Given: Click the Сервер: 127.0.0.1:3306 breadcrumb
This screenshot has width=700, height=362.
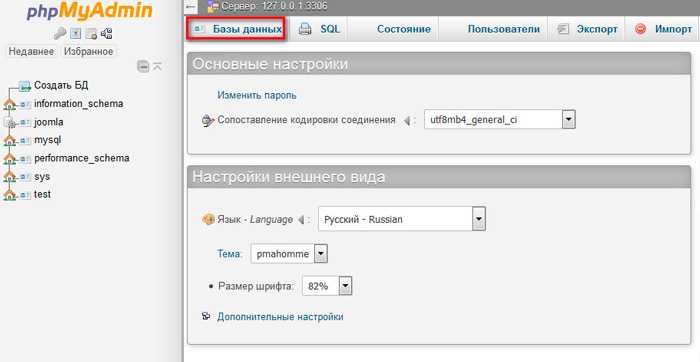Looking at the screenshot, I should point(274,6).
